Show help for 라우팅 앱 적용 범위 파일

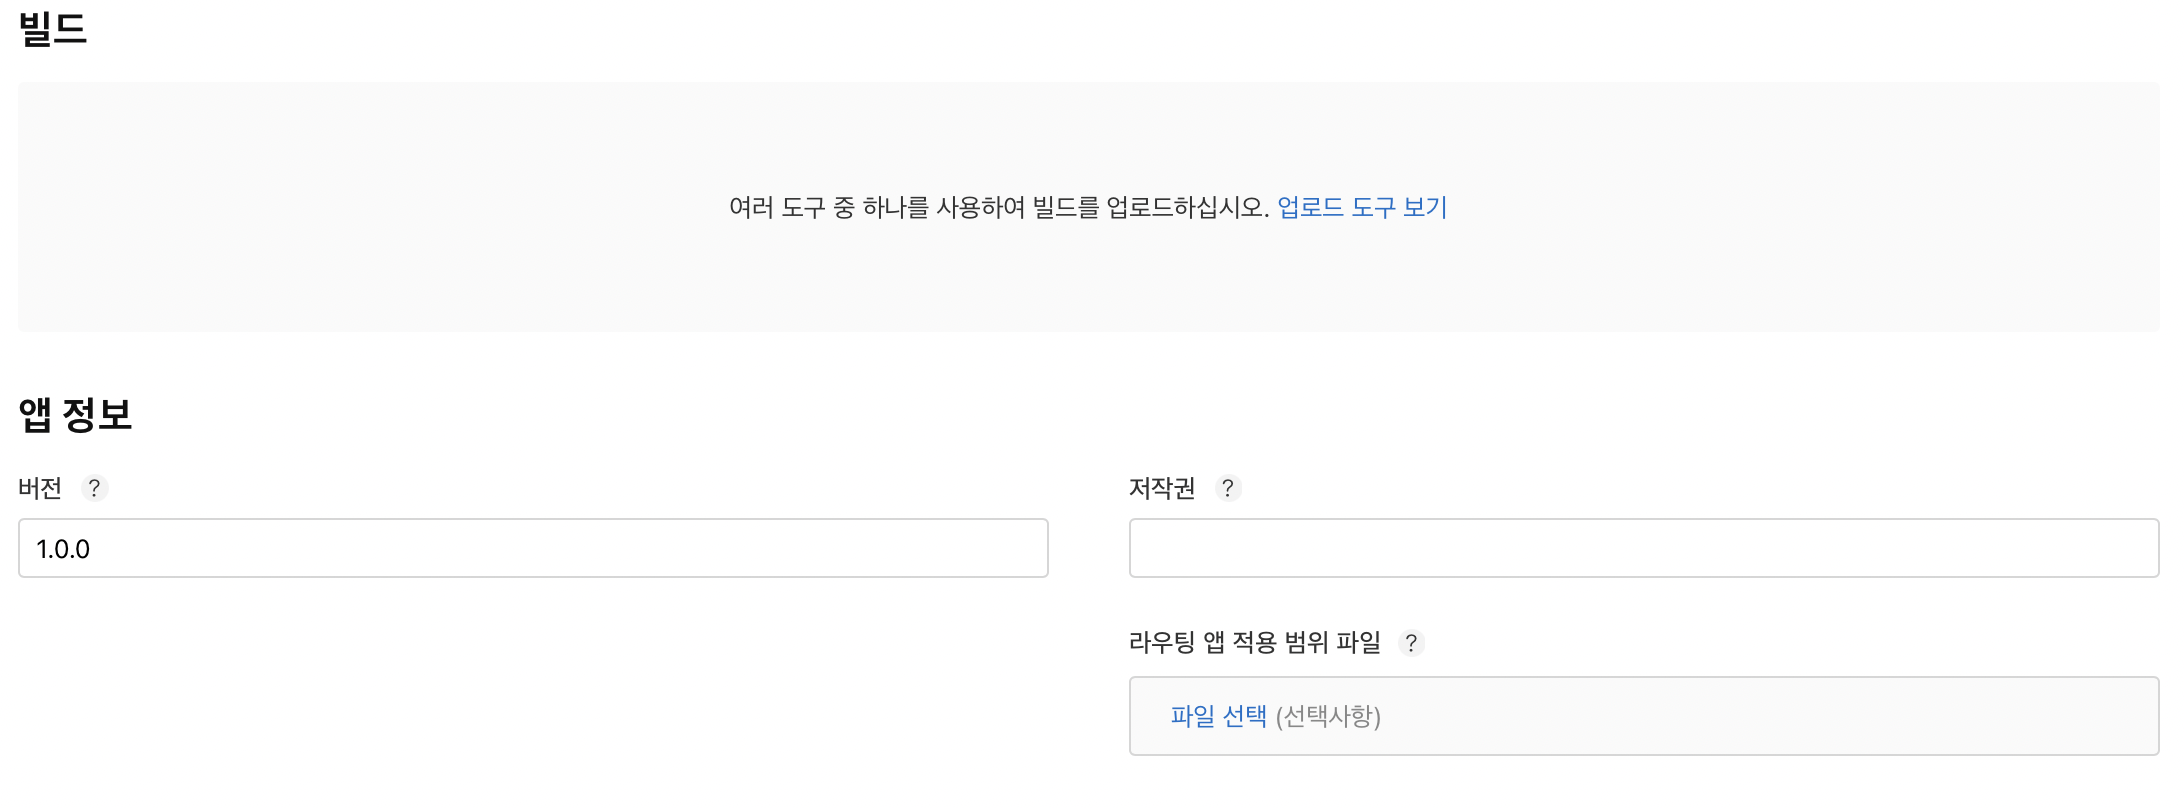(x=1411, y=643)
